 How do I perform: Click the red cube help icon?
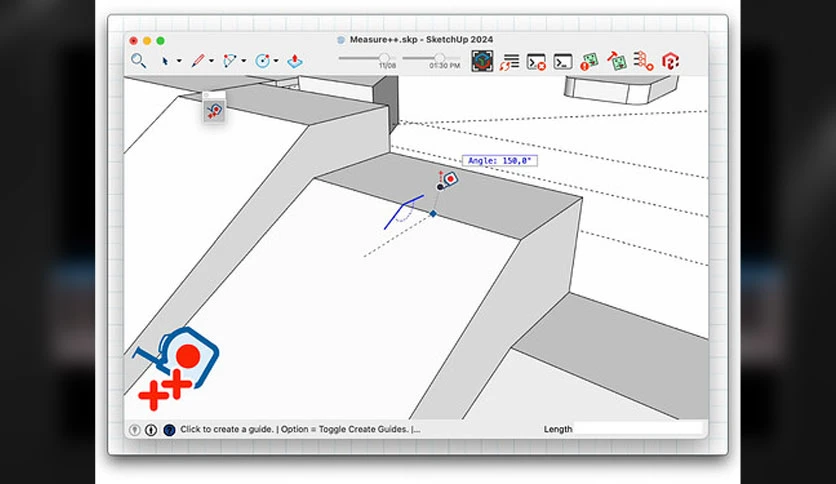(x=670, y=61)
